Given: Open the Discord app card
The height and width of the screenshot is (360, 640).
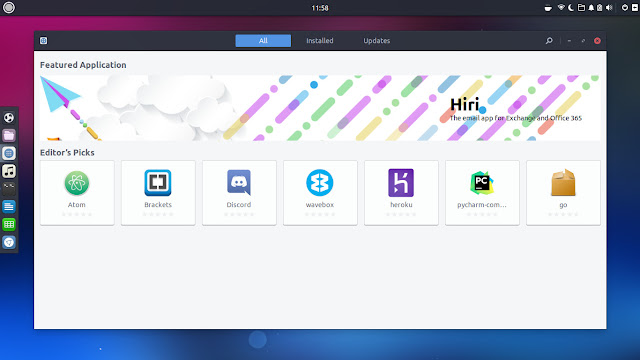Looking at the screenshot, I should 239,193.
